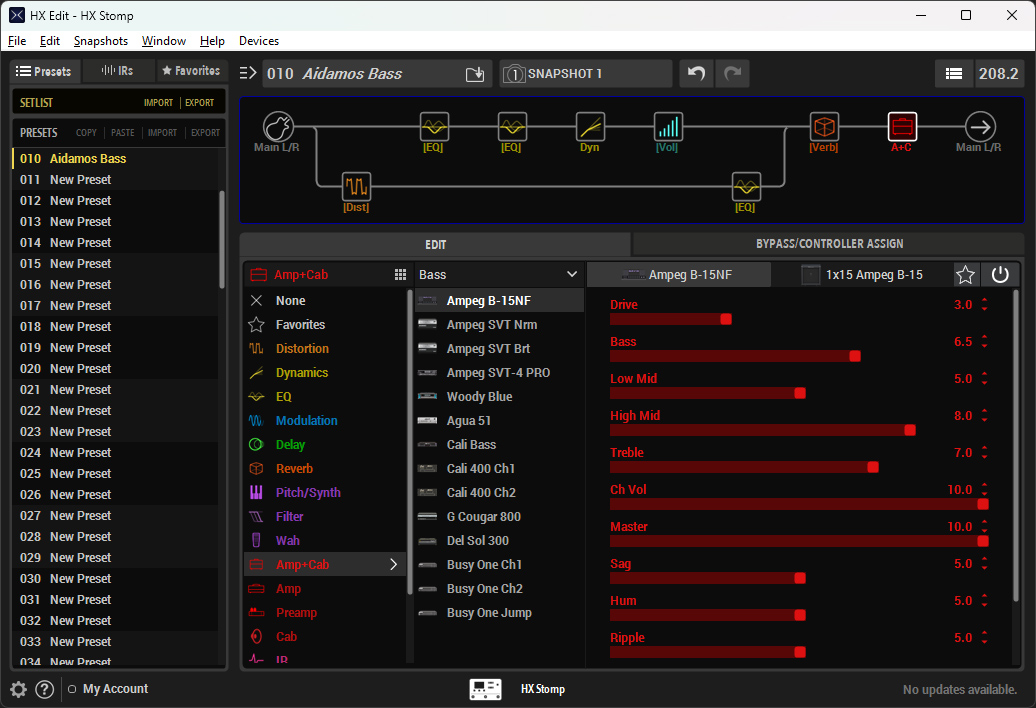This screenshot has width=1036, height=708.
Task: Adjust the Sag value stepper
Action: (984, 563)
